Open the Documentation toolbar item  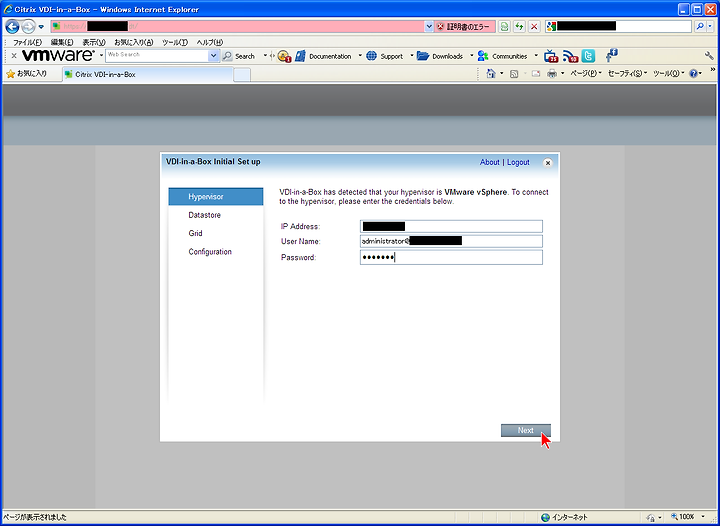(324, 56)
